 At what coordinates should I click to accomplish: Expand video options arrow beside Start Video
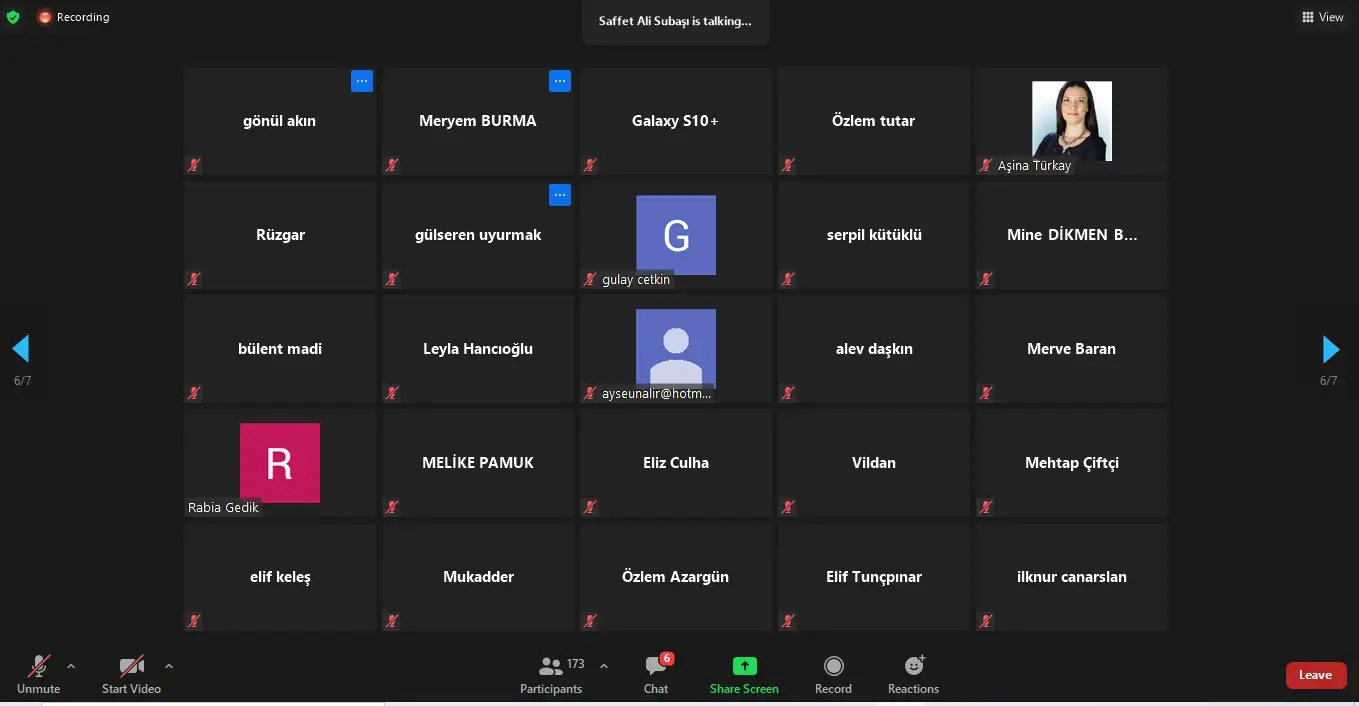168,665
